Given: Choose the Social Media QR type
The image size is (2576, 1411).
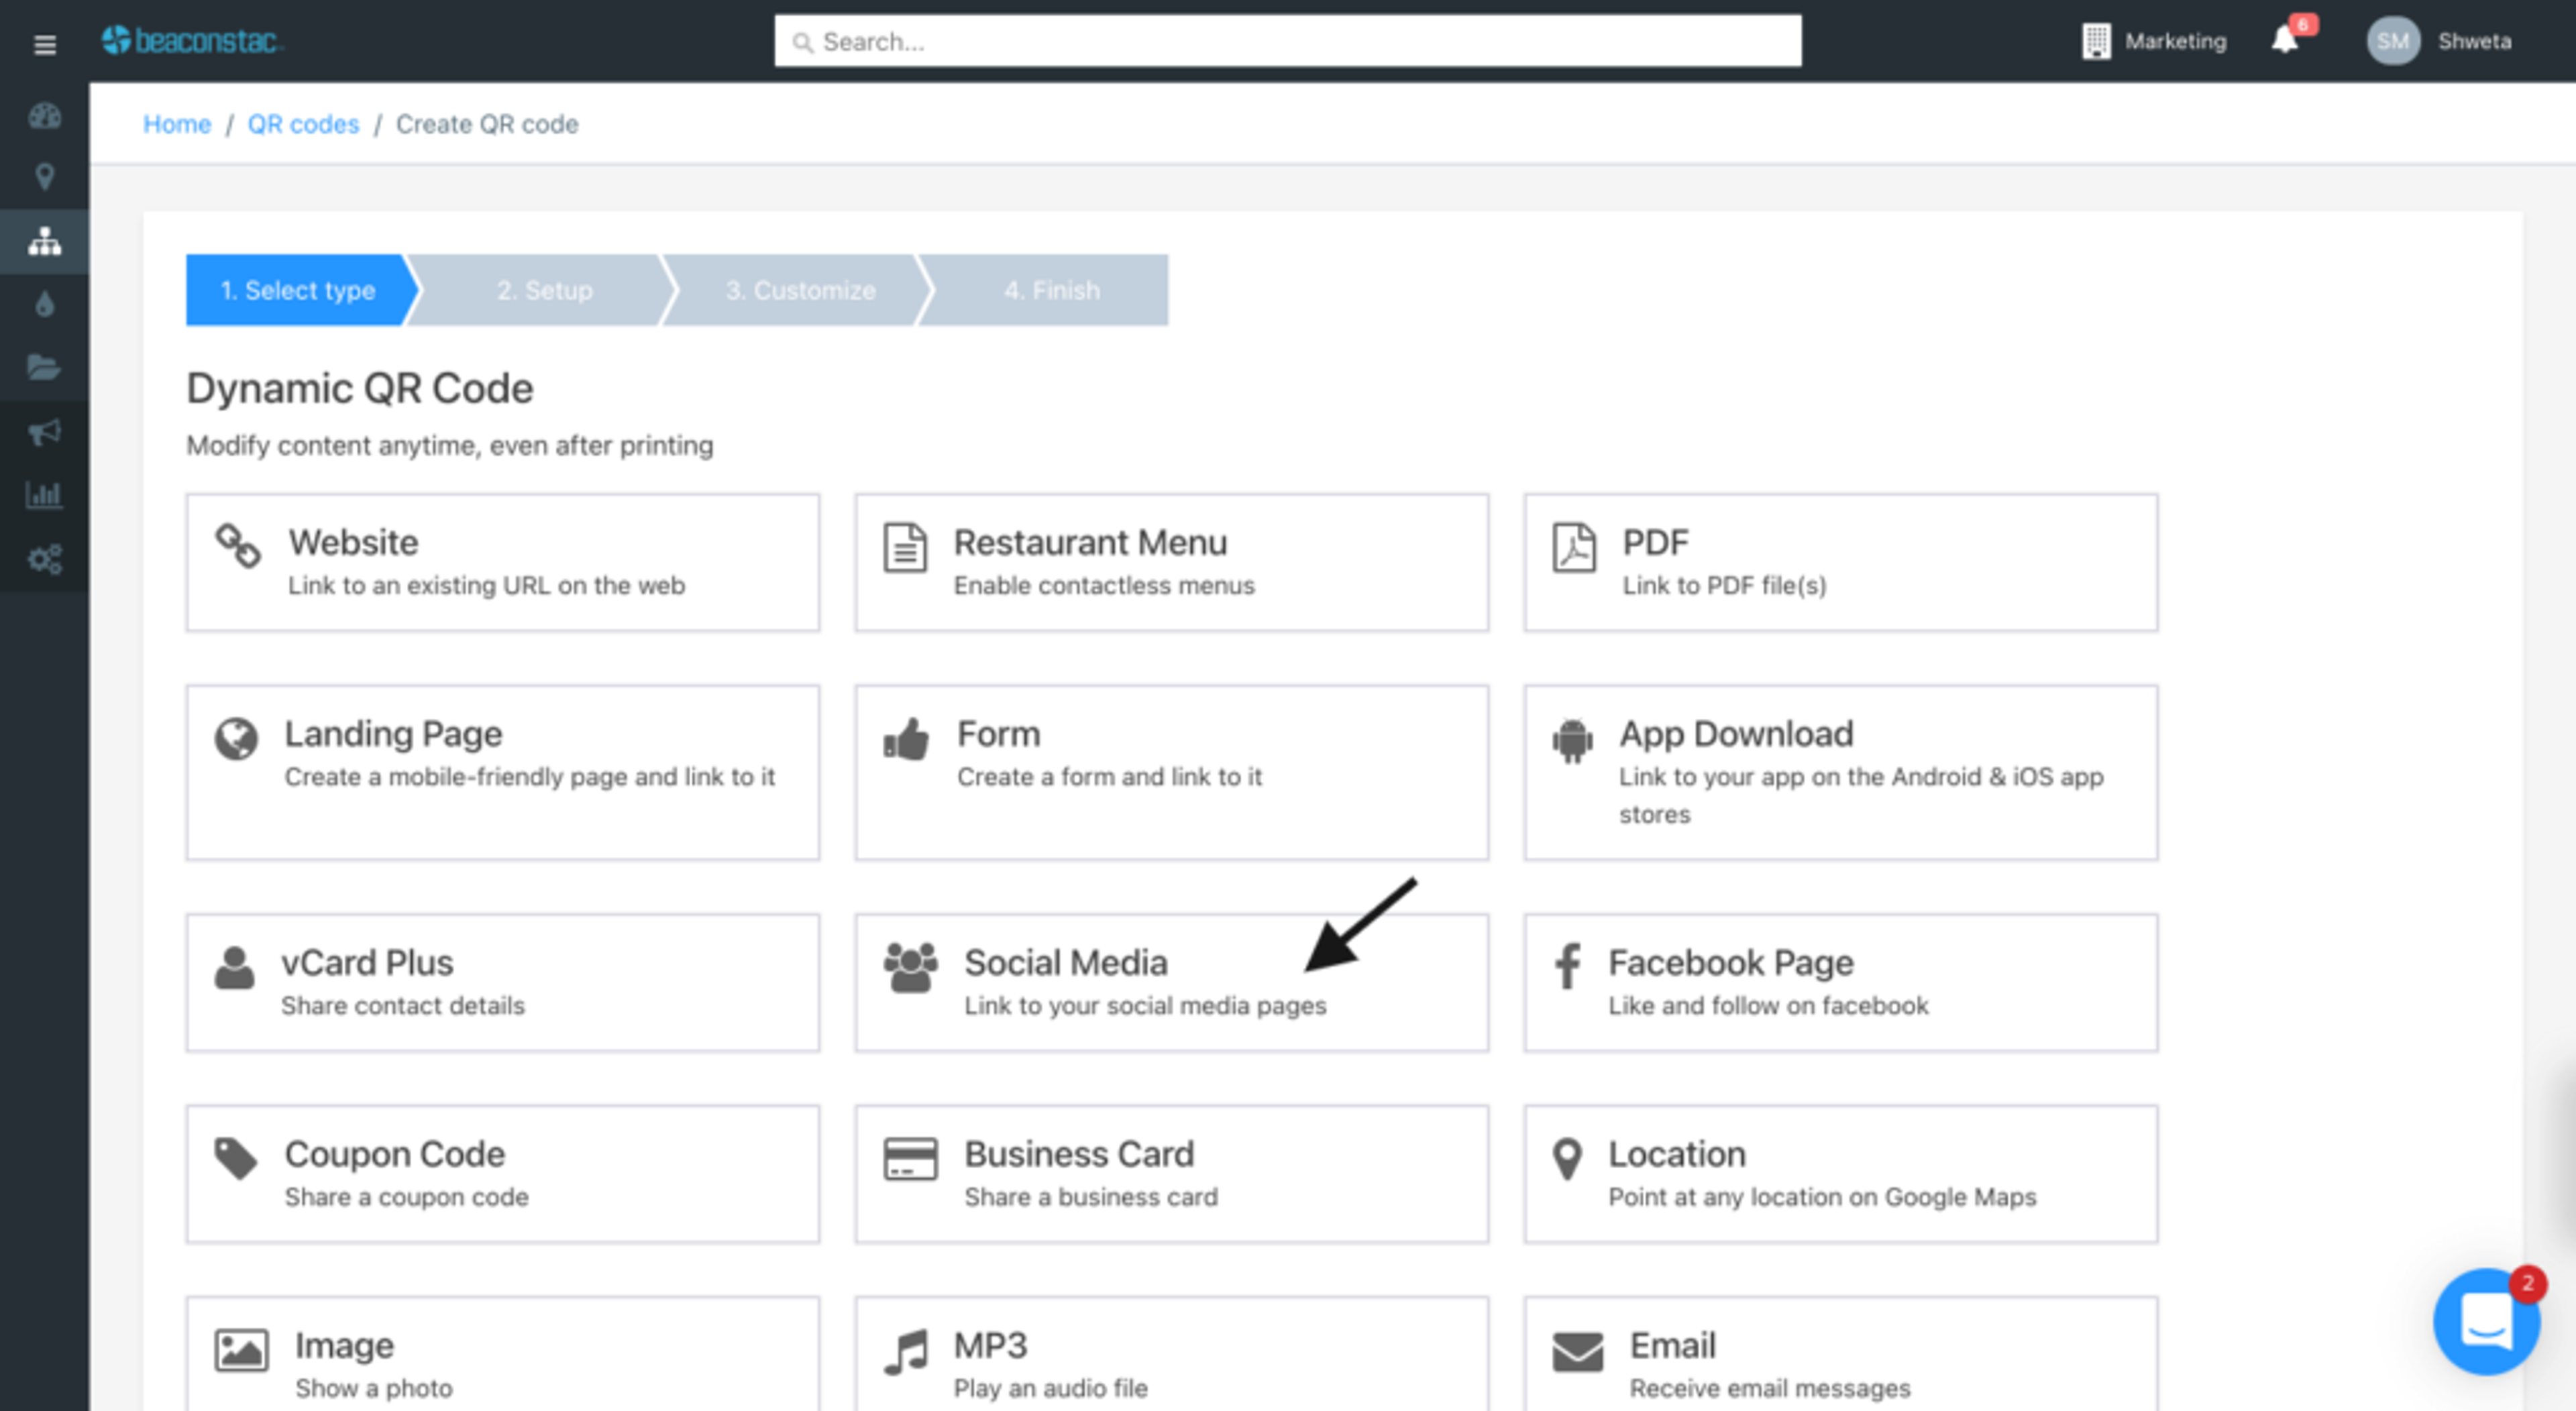Looking at the screenshot, I should [1171, 982].
